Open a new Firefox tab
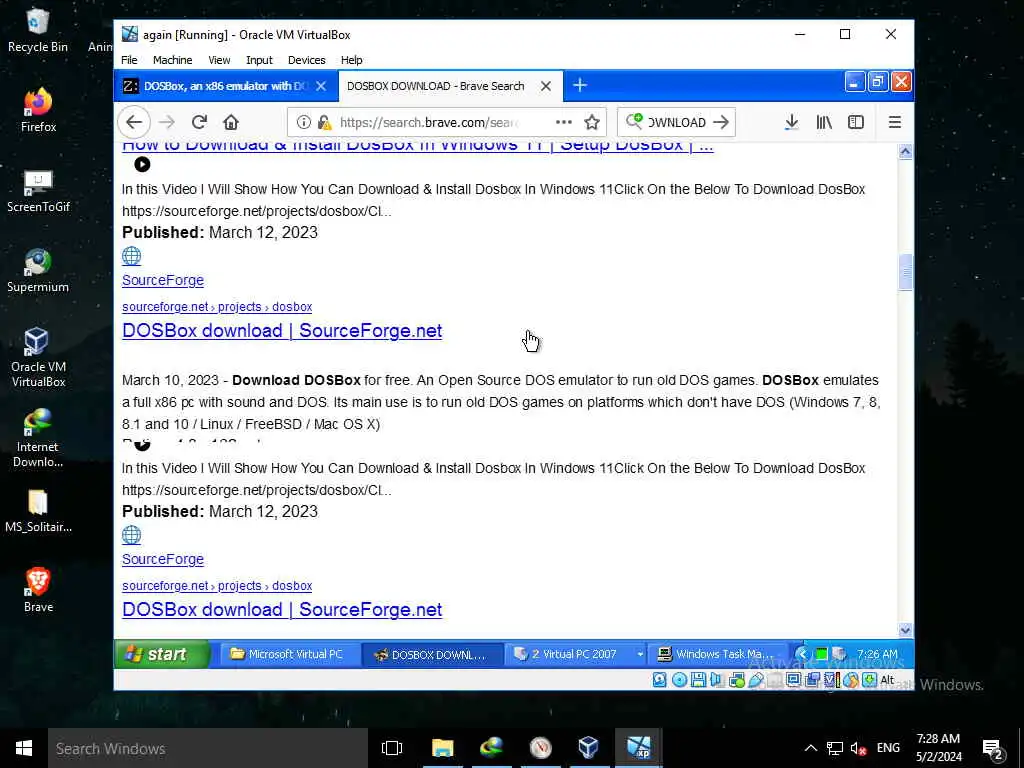1024x768 pixels. pos(580,86)
